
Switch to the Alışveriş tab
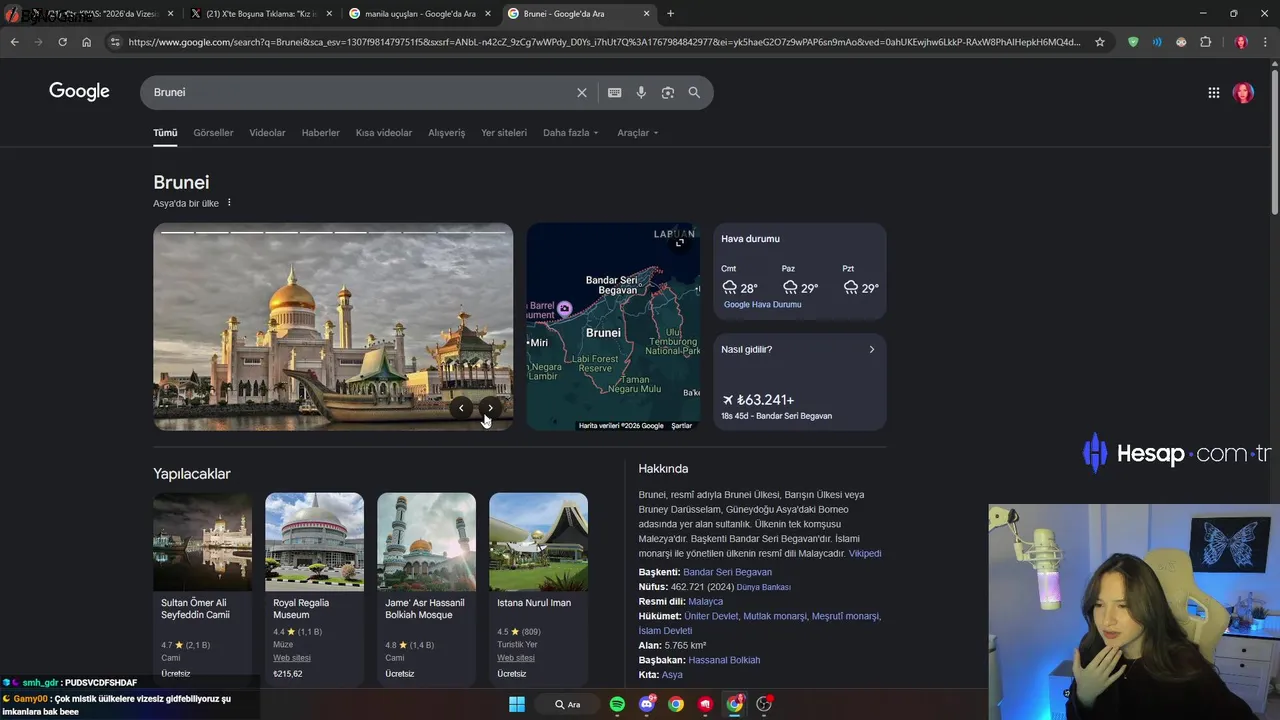pos(447,133)
